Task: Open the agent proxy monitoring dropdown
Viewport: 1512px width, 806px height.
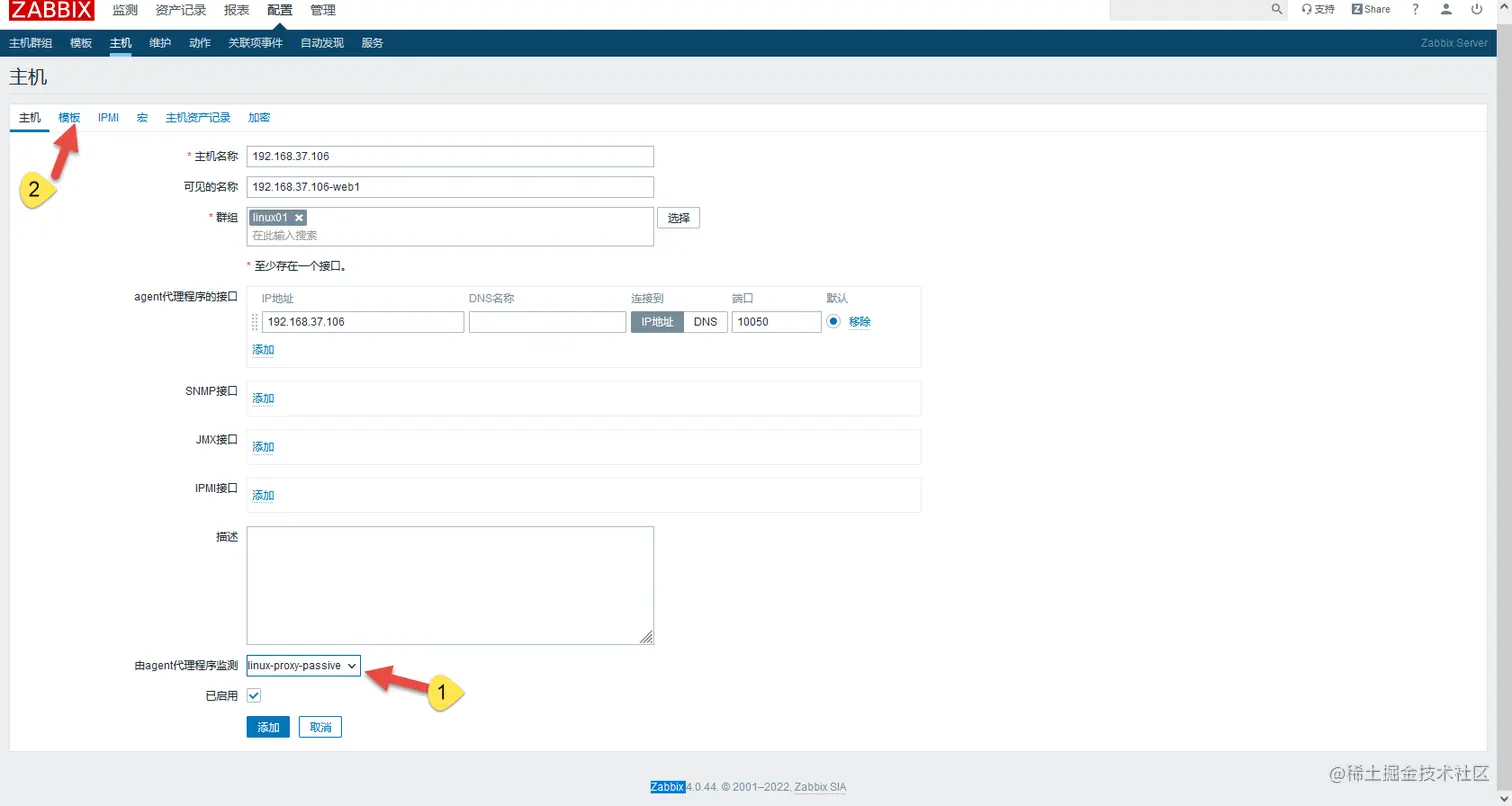Action: 303,666
